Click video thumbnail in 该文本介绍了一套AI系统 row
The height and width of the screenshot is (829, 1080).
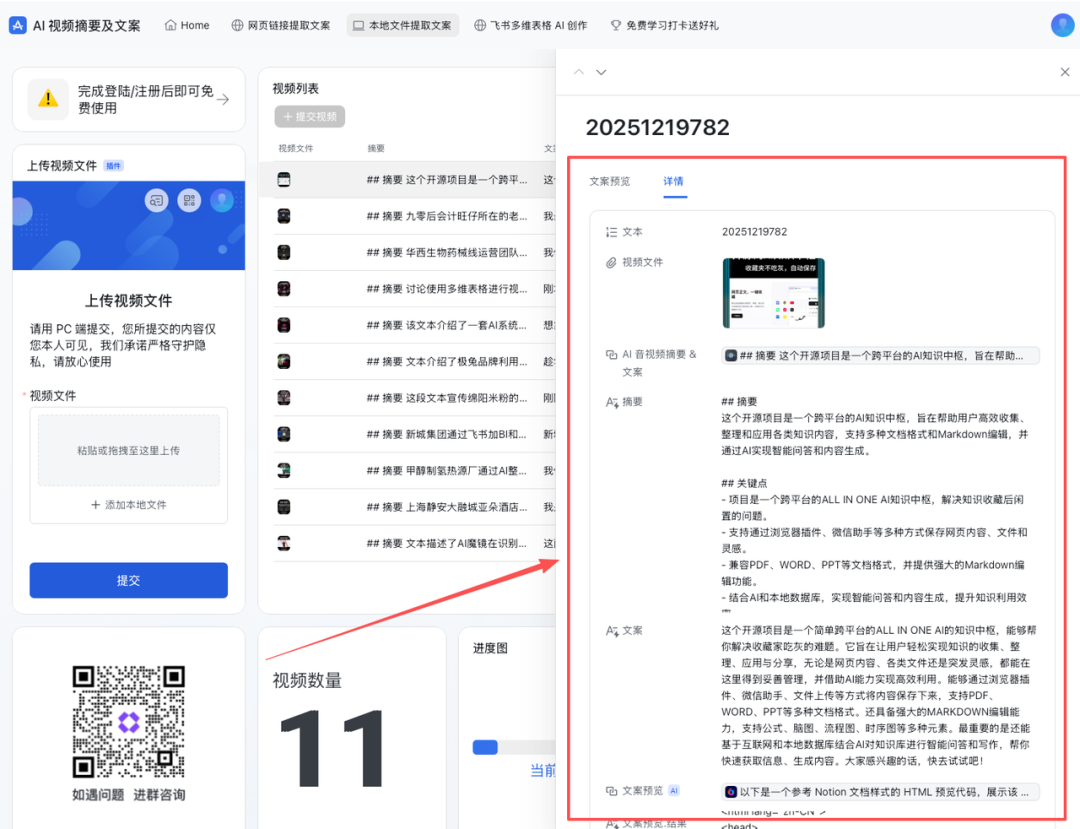click(284, 325)
